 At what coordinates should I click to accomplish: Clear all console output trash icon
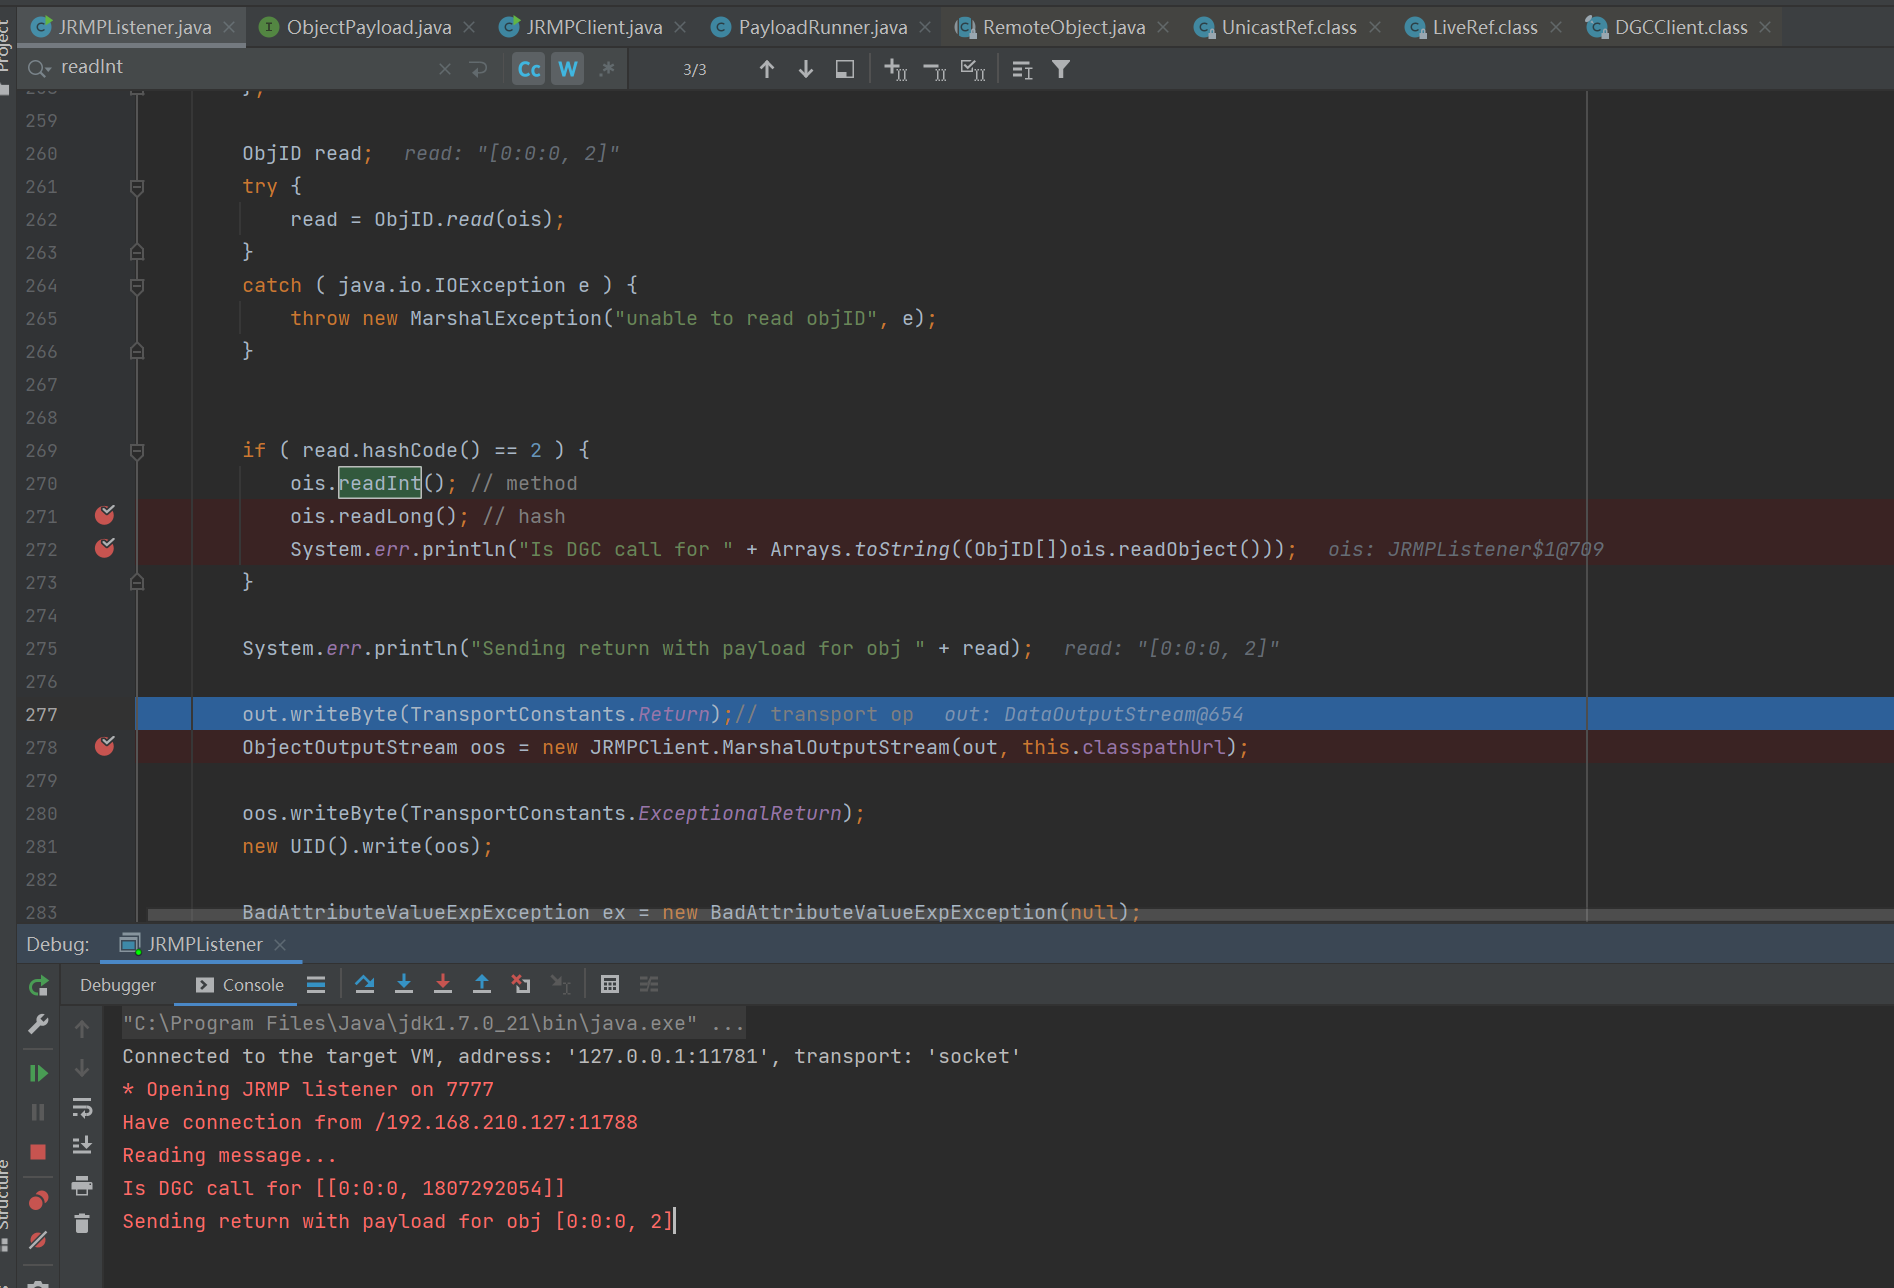click(x=82, y=1223)
